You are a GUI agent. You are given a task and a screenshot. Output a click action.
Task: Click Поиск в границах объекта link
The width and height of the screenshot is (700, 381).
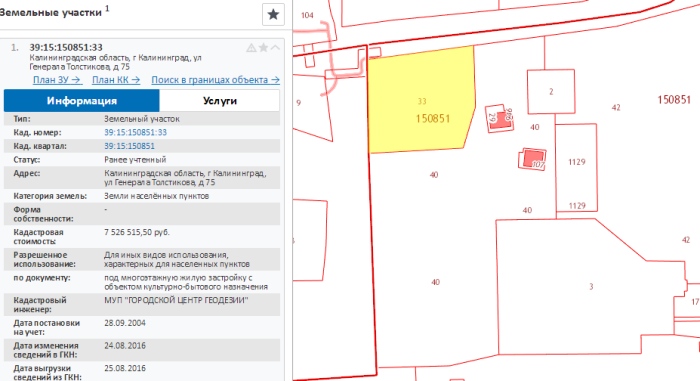216,80
